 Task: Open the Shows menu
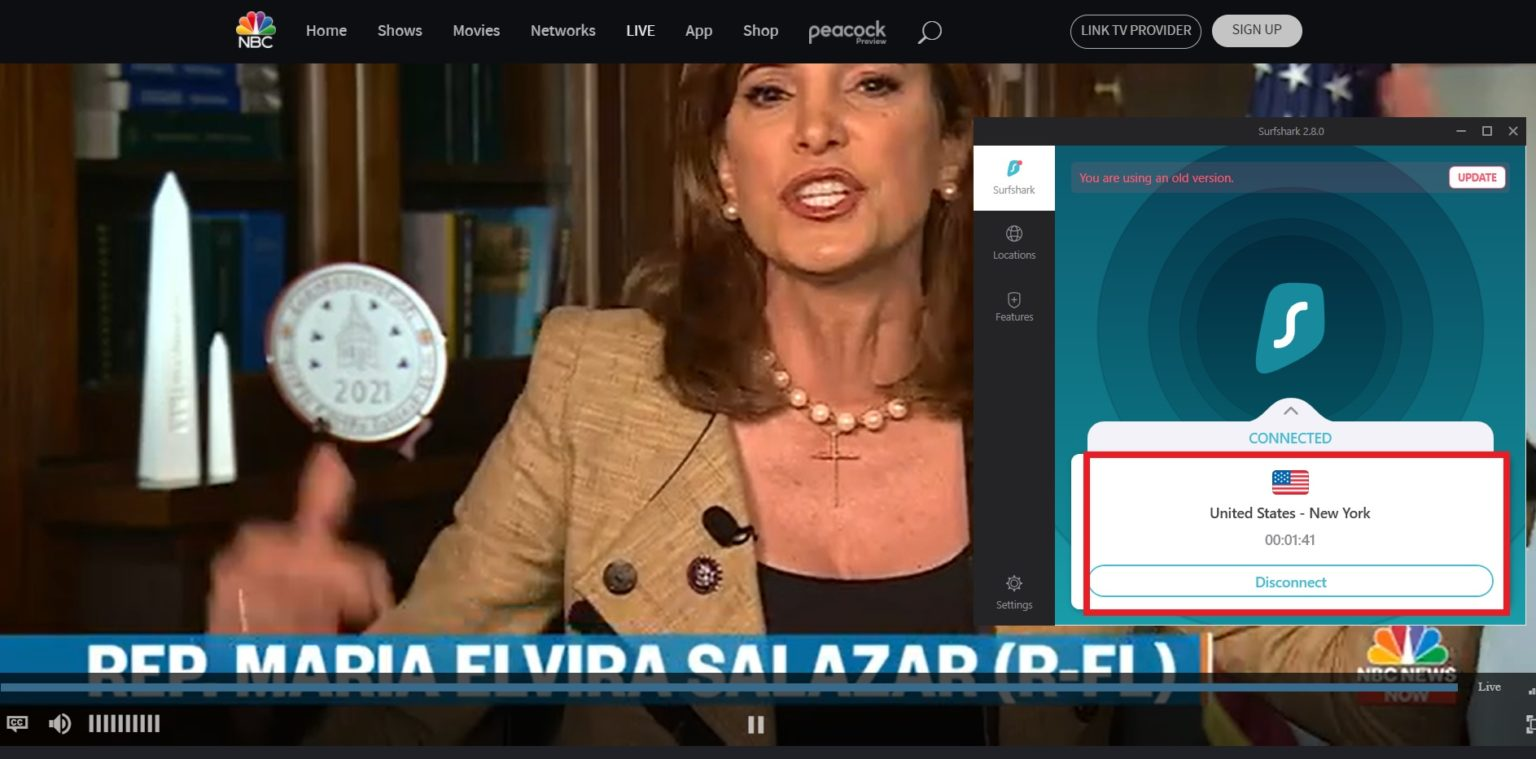(x=399, y=31)
